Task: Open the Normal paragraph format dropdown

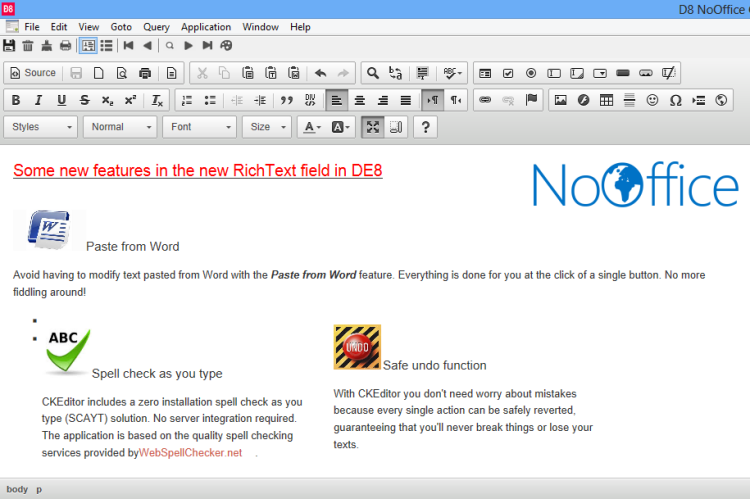Action: coord(120,127)
